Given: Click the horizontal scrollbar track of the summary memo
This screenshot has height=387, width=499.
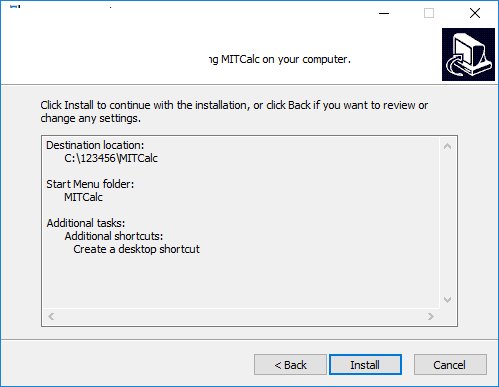Looking at the screenshot, I should pyautogui.click(x=241, y=316).
